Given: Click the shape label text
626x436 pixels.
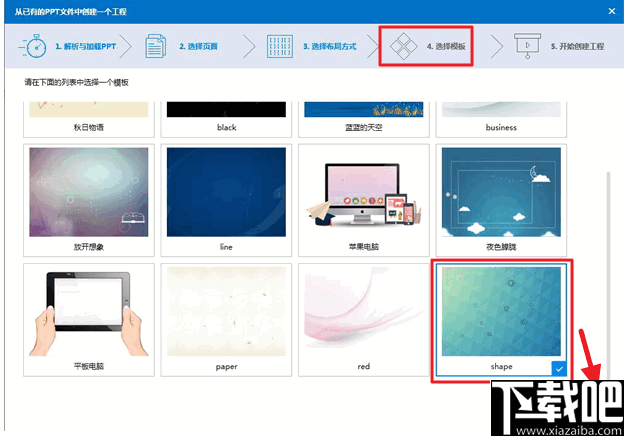Looking at the screenshot, I should 501,367.
